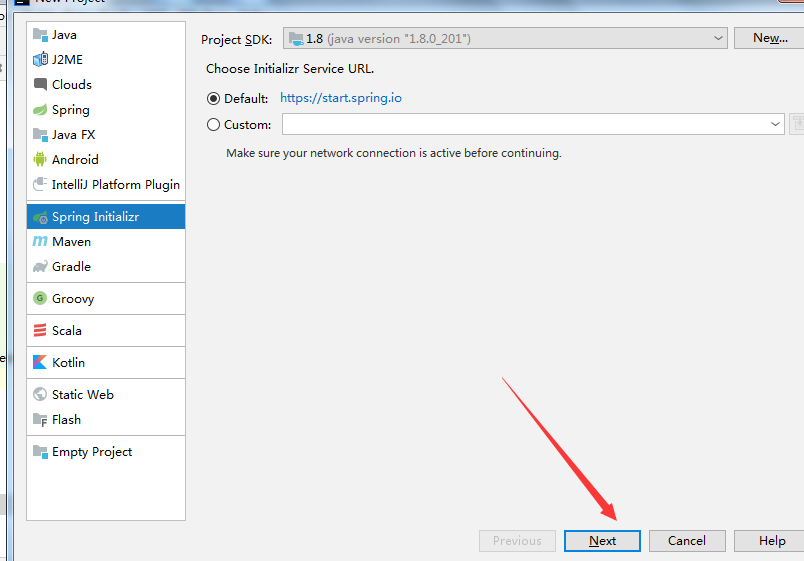
Task: Select the Custom service URL radio
Action: point(213,125)
